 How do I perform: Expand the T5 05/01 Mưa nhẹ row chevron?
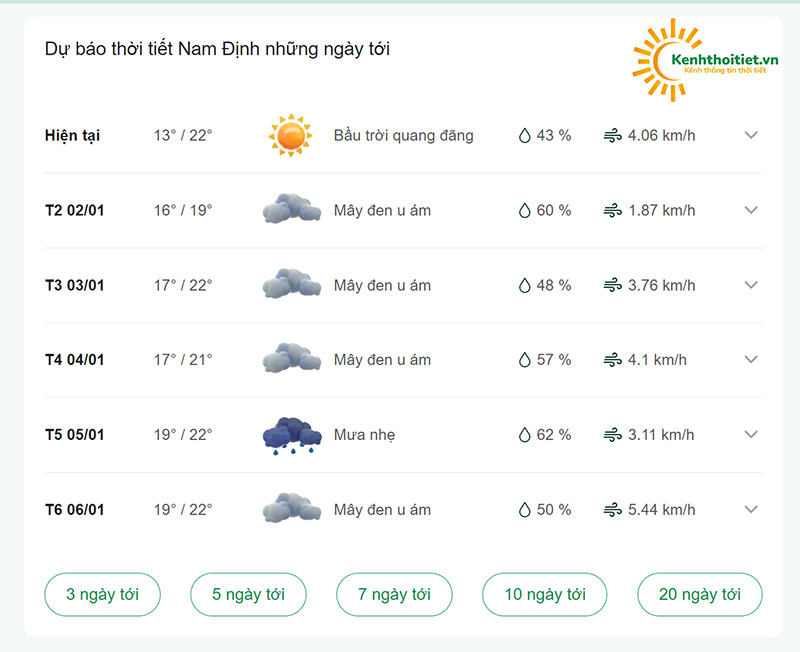point(751,435)
